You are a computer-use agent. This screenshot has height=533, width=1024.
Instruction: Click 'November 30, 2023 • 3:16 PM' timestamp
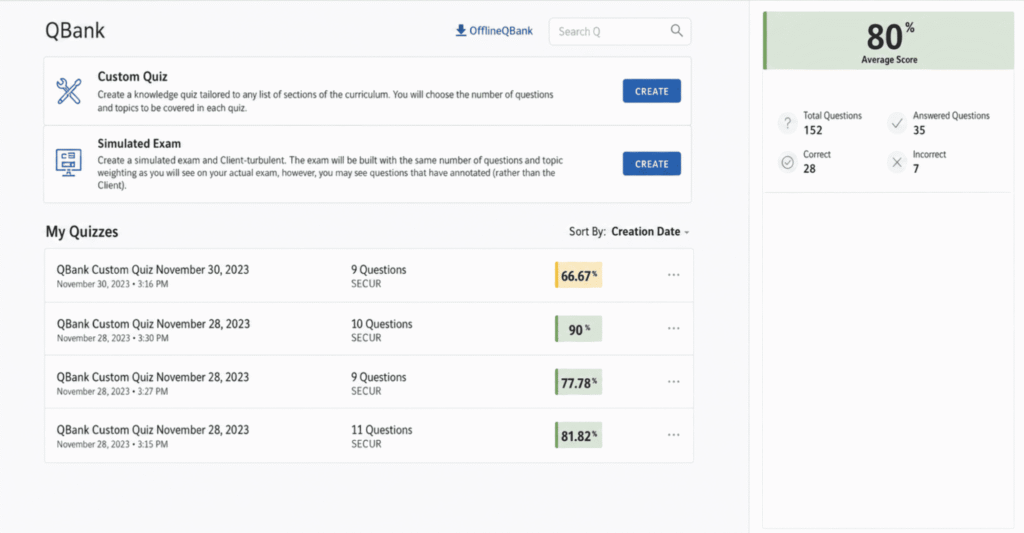tap(112, 284)
